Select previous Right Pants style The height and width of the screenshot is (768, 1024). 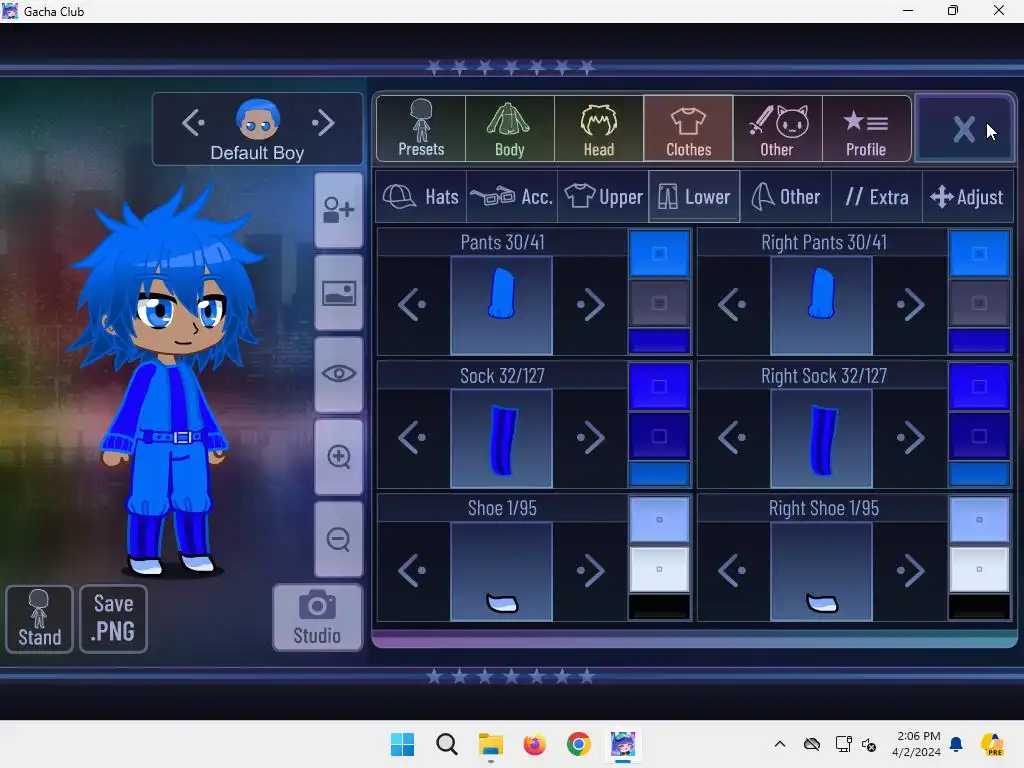pos(732,304)
